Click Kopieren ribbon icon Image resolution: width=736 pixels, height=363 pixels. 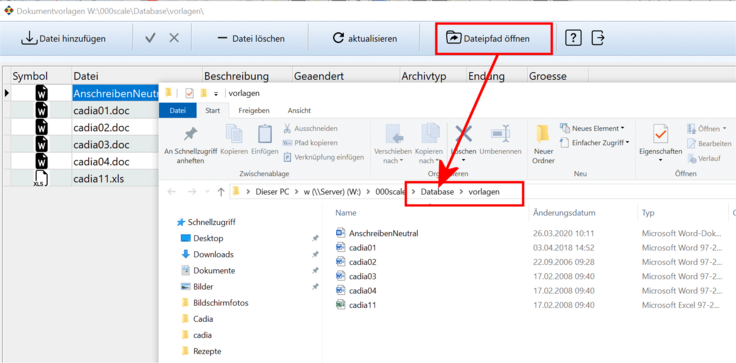tap(234, 134)
